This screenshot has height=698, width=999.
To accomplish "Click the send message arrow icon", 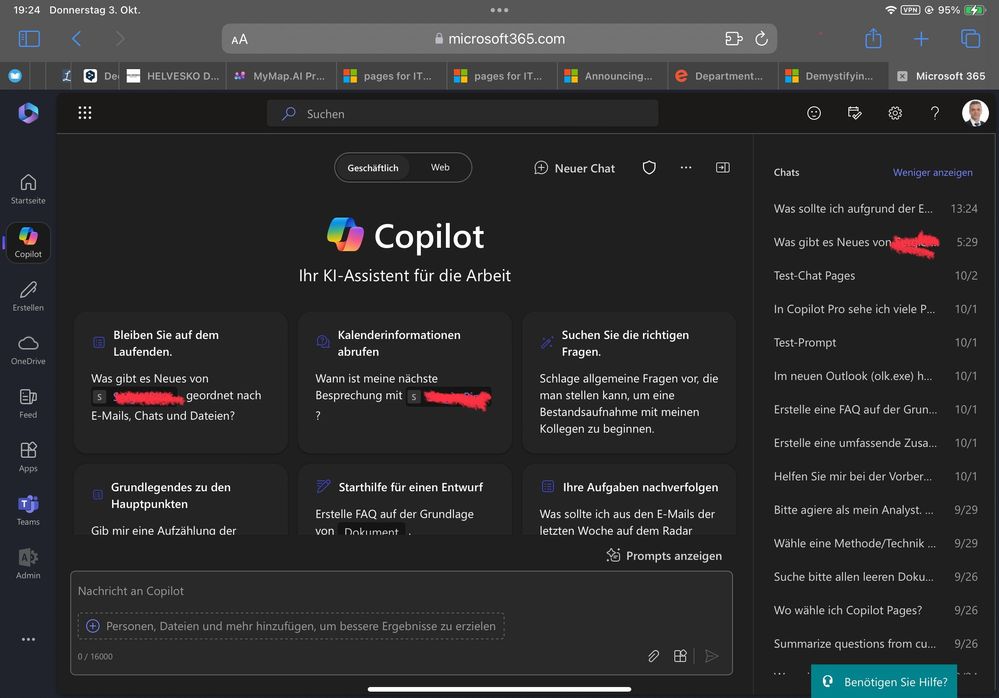I will (712, 656).
